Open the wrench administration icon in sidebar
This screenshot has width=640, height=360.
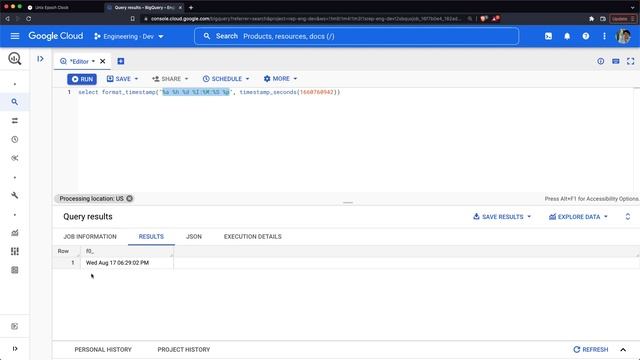15,196
